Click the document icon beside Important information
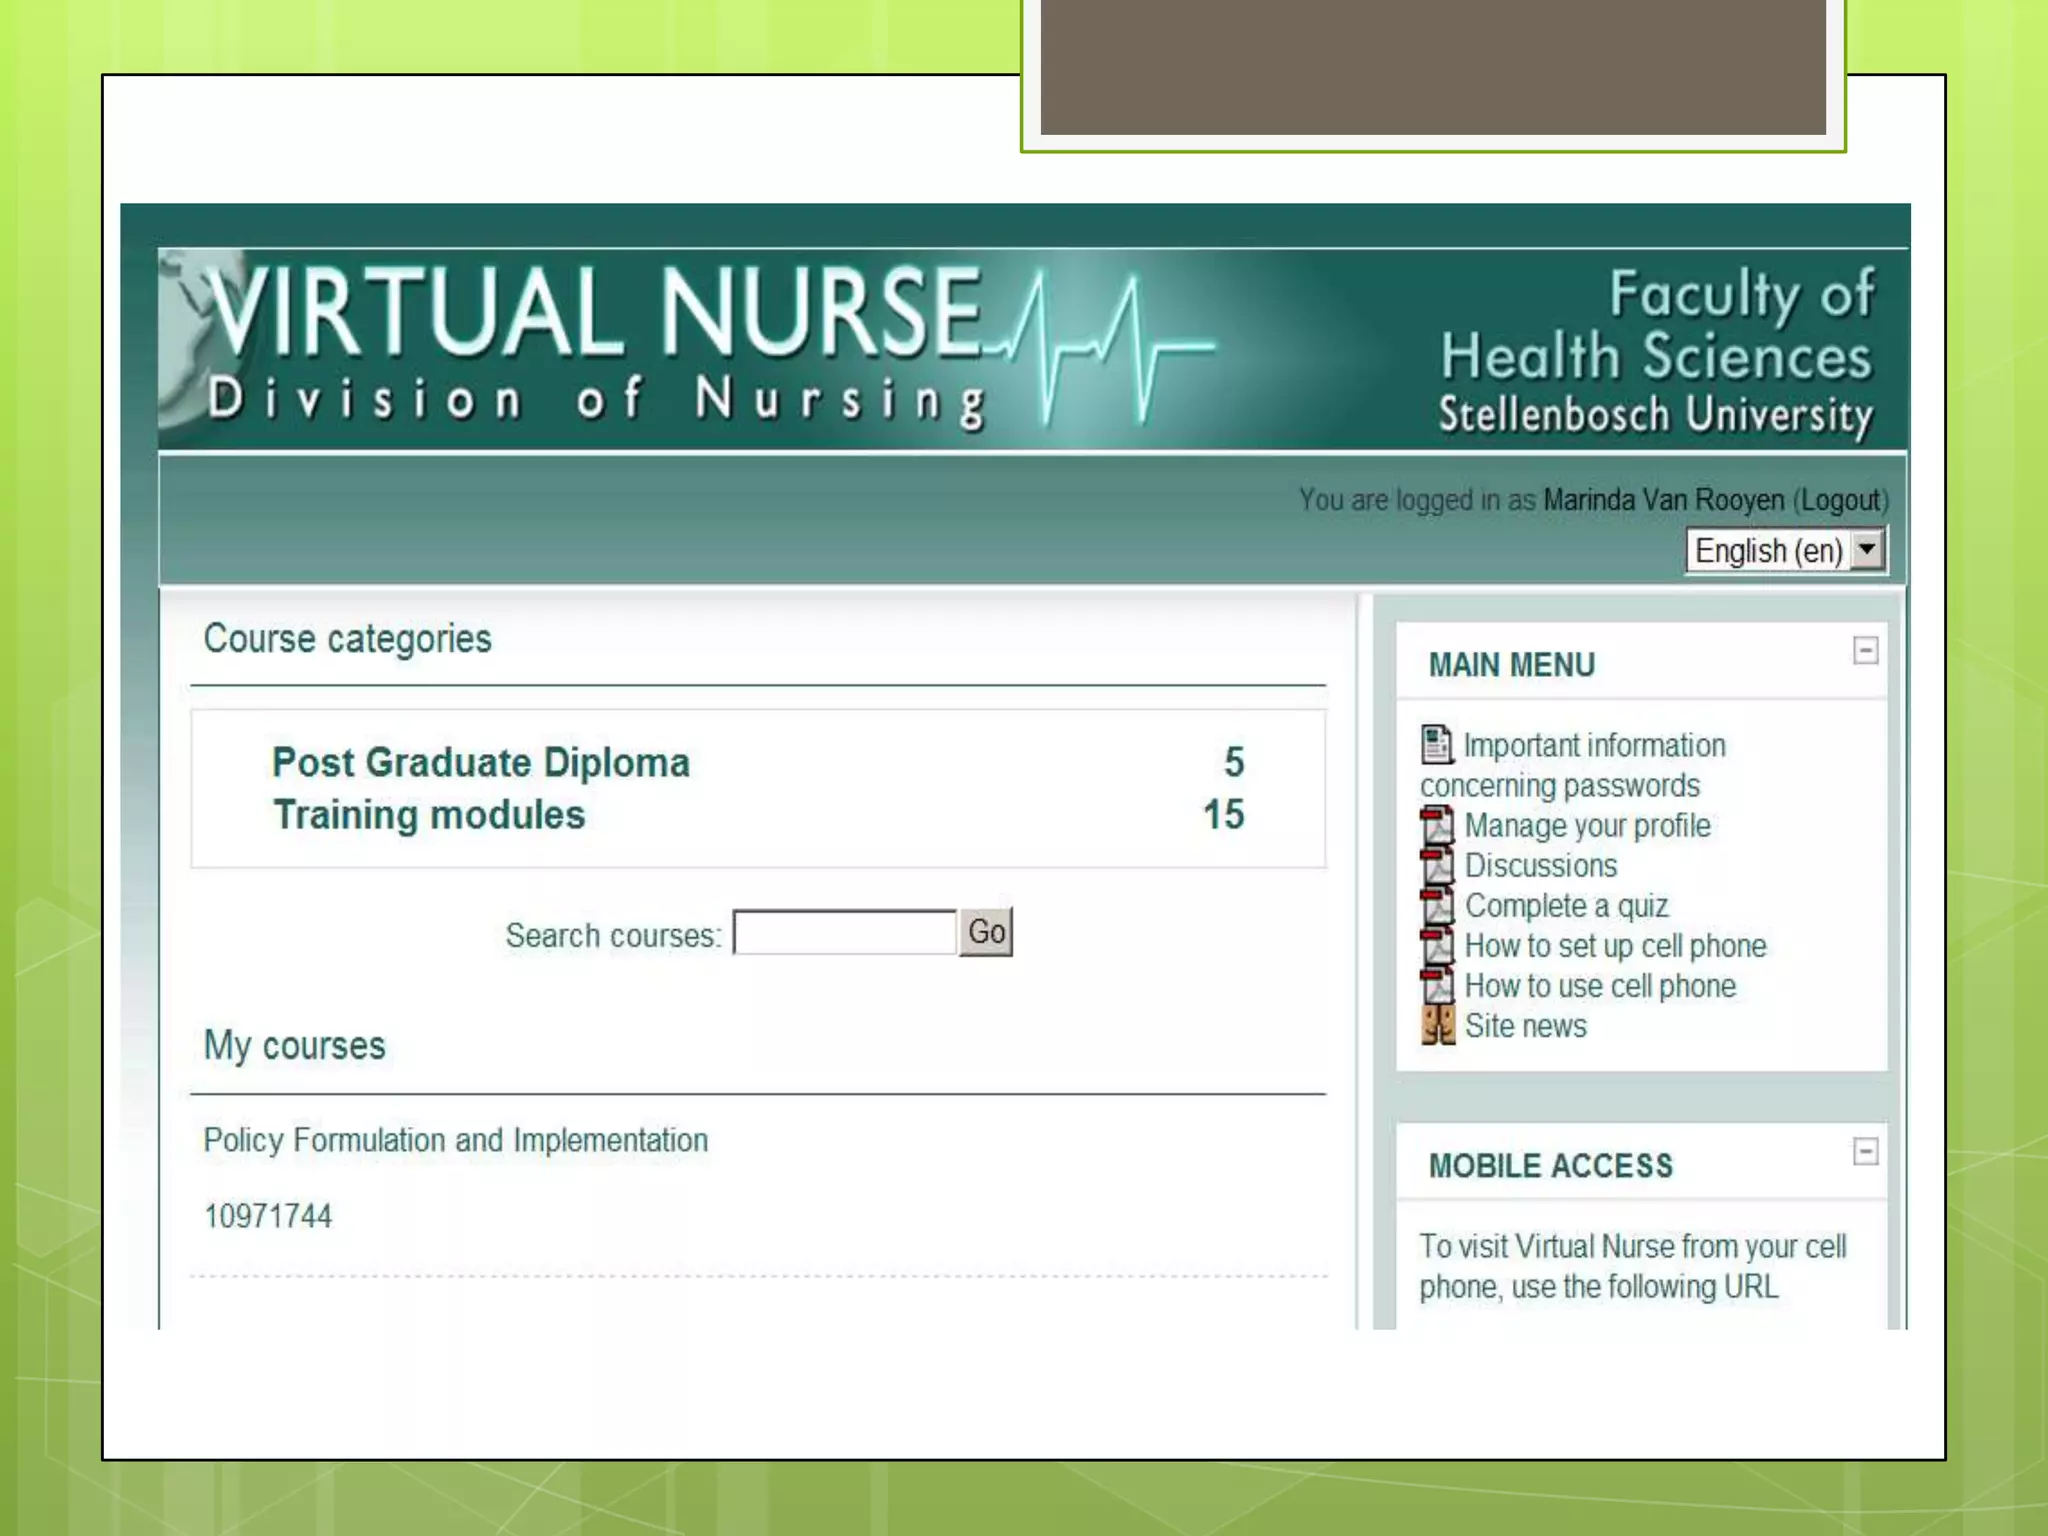 pos(1437,744)
